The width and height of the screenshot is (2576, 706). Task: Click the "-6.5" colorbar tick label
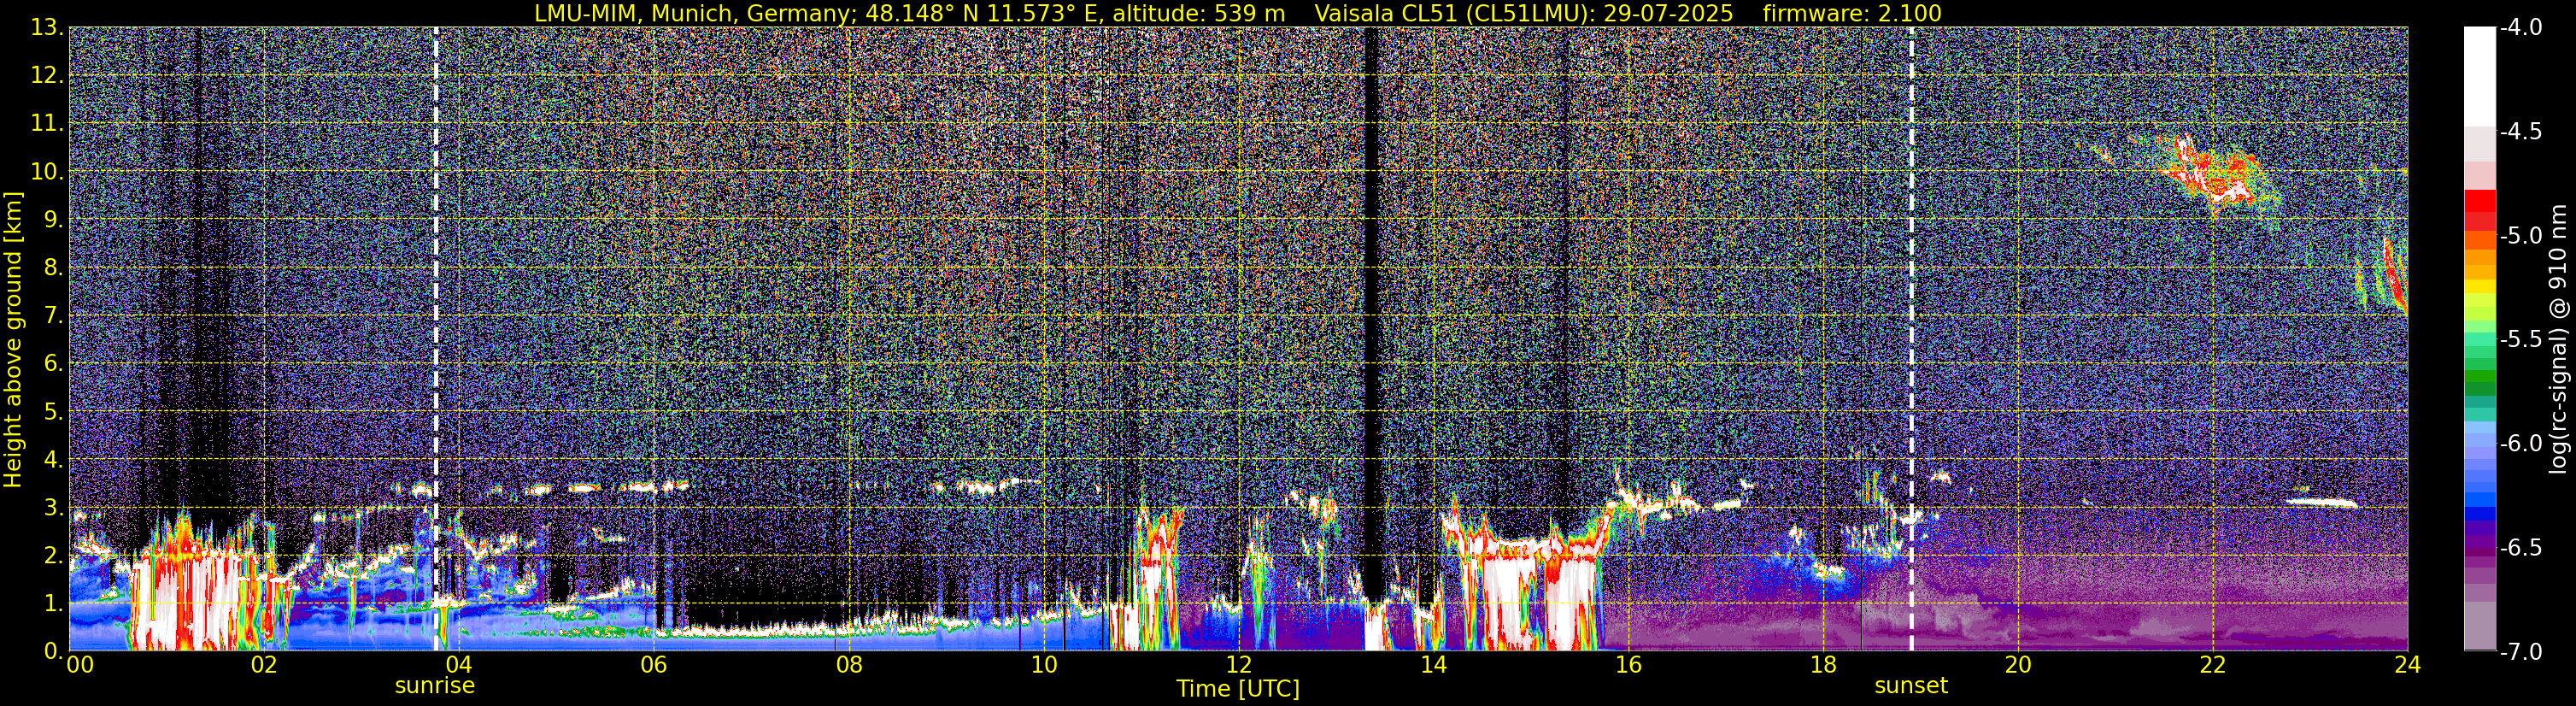coord(2520,547)
